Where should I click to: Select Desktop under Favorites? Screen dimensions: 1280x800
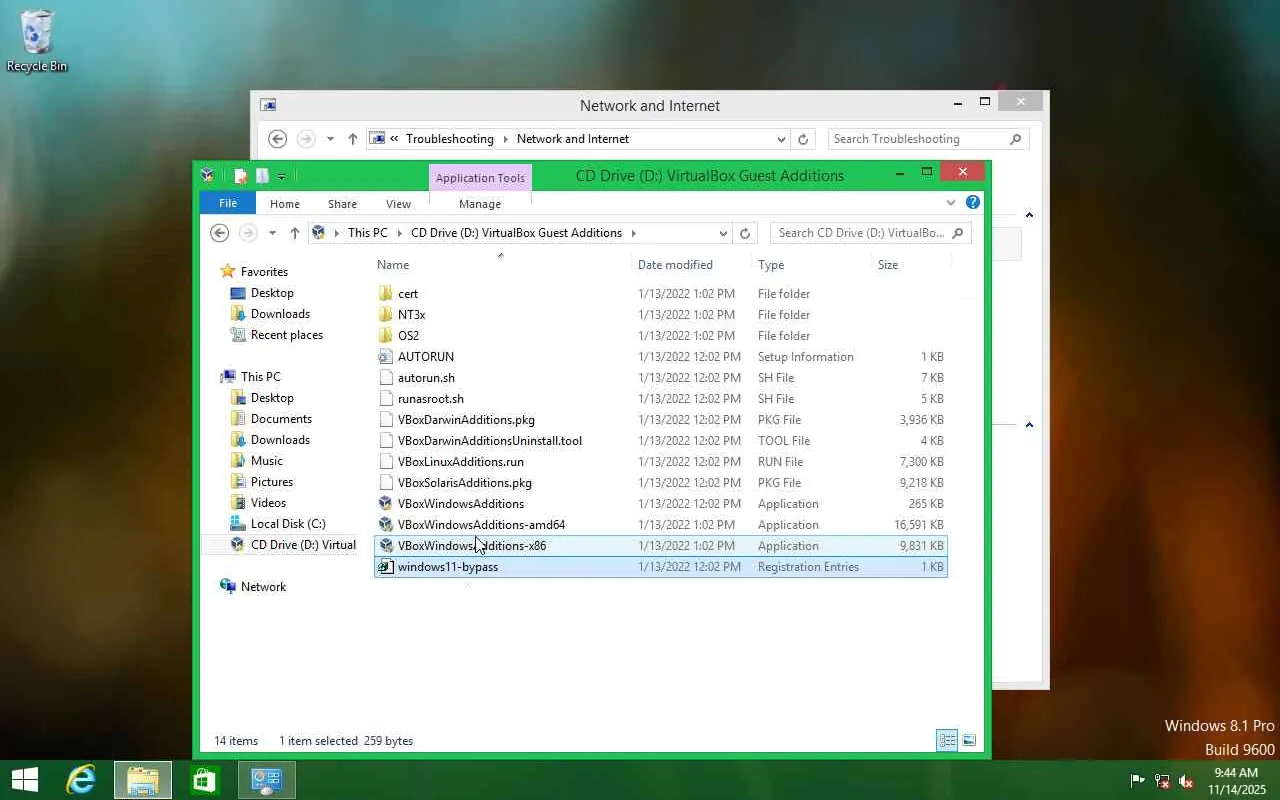(x=272, y=293)
